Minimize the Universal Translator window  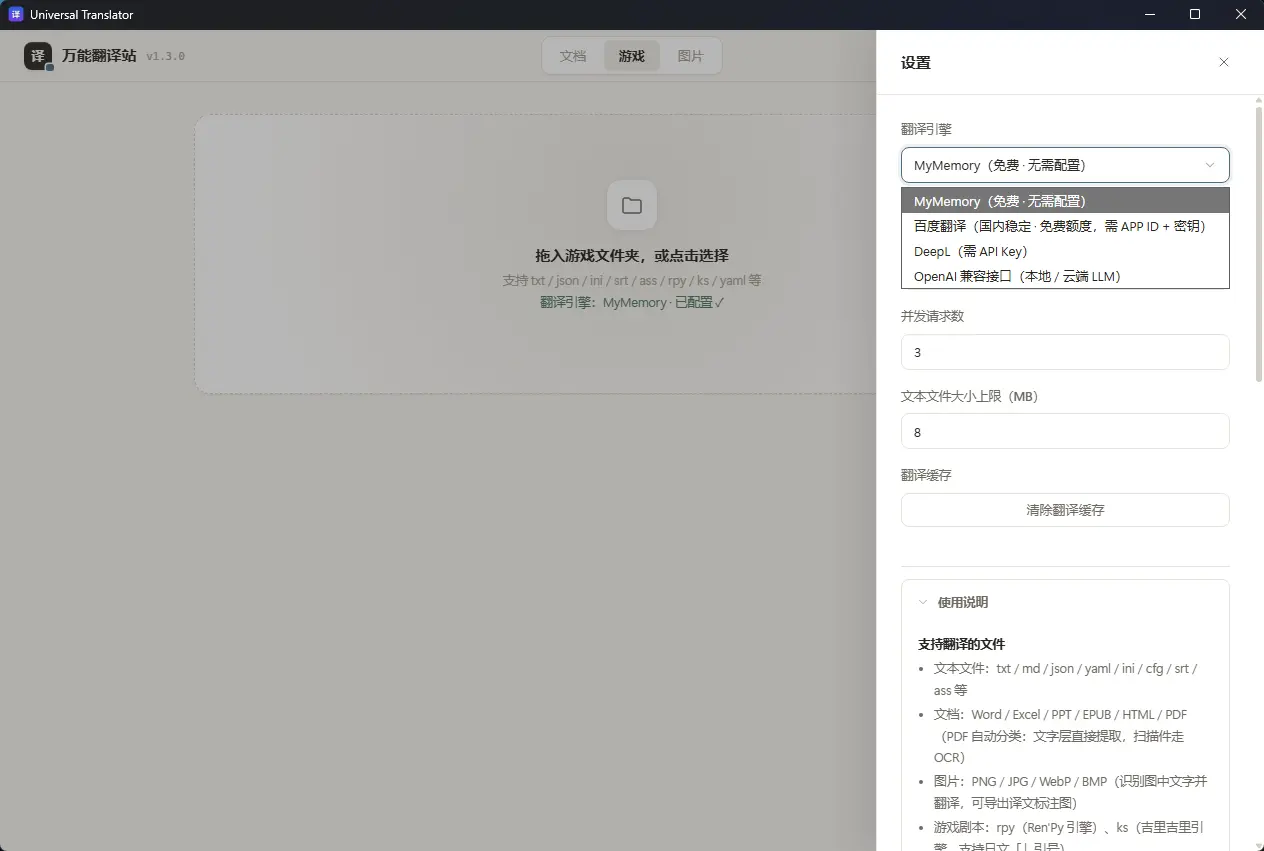pos(1148,14)
